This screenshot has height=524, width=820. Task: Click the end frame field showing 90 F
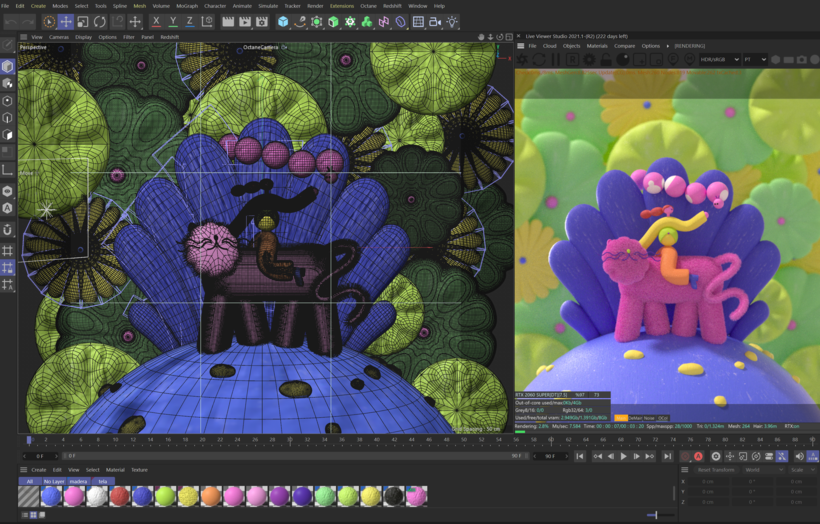click(550, 457)
